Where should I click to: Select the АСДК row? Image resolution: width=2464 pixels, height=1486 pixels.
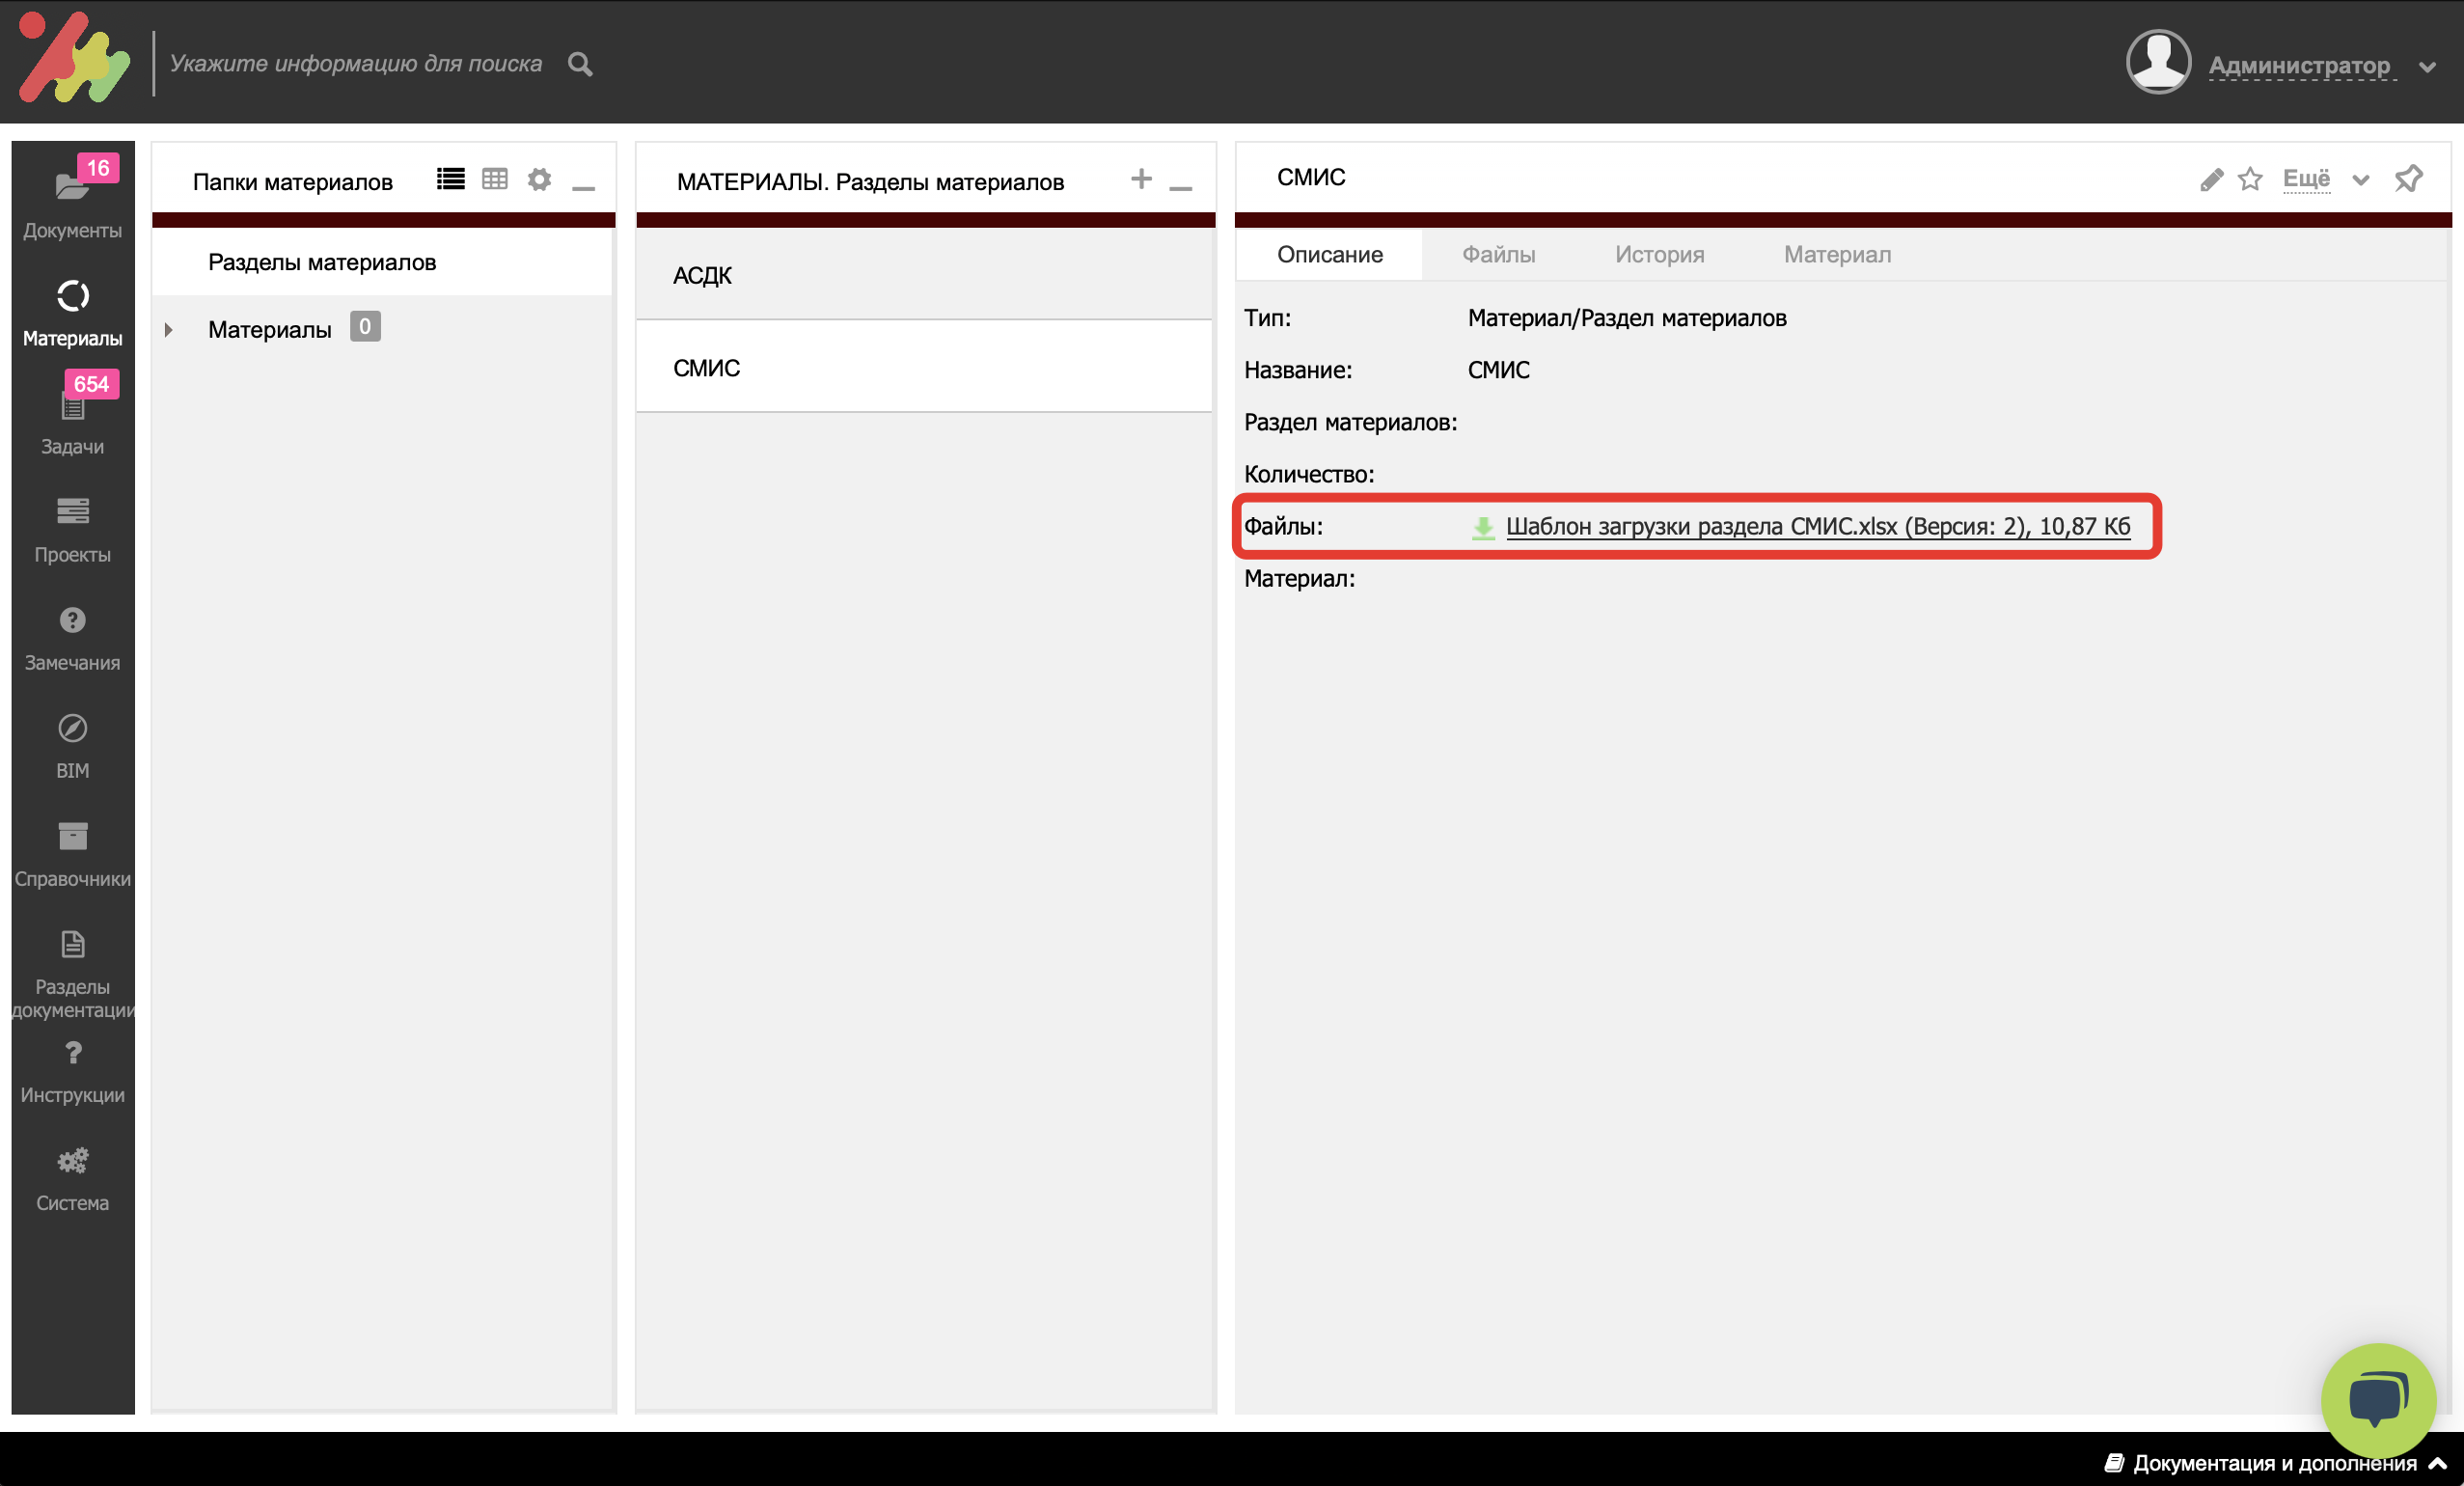[x=924, y=275]
